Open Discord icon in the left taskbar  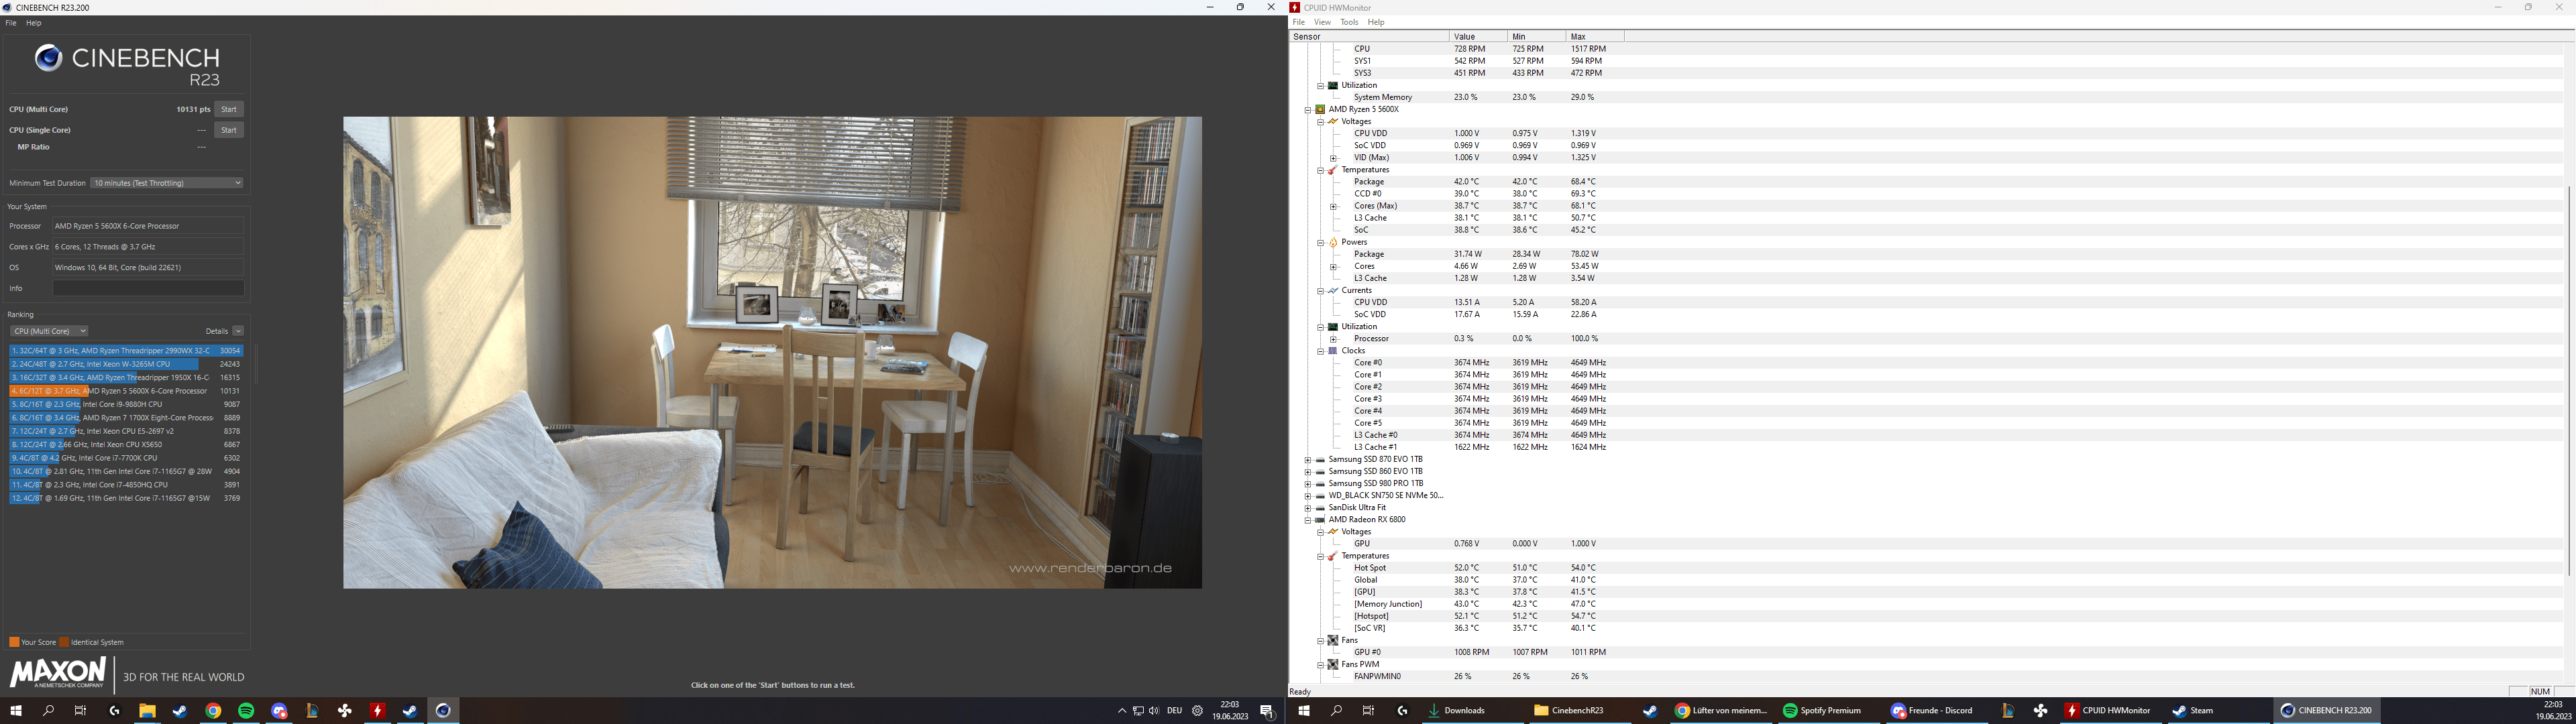pyautogui.click(x=279, y=711)
